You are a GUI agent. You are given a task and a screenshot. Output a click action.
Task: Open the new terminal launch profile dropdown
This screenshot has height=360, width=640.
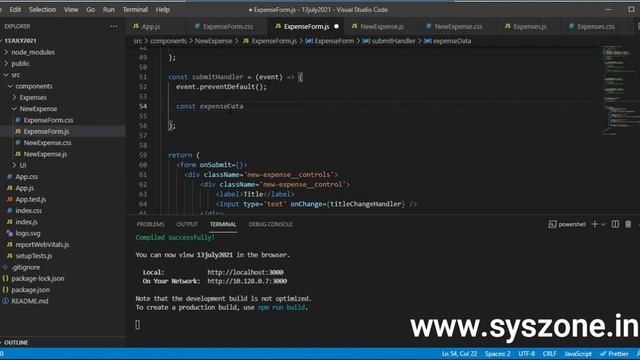pos(603,224)
